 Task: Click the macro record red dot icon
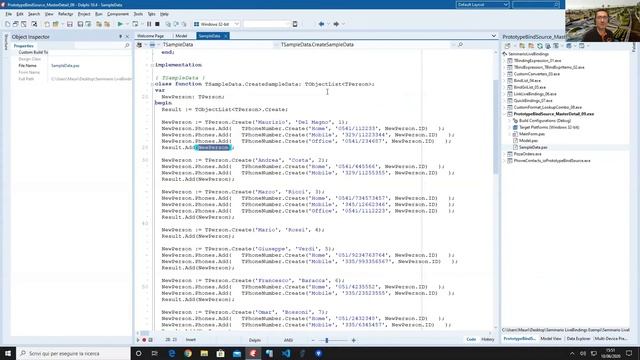point(144,340)
